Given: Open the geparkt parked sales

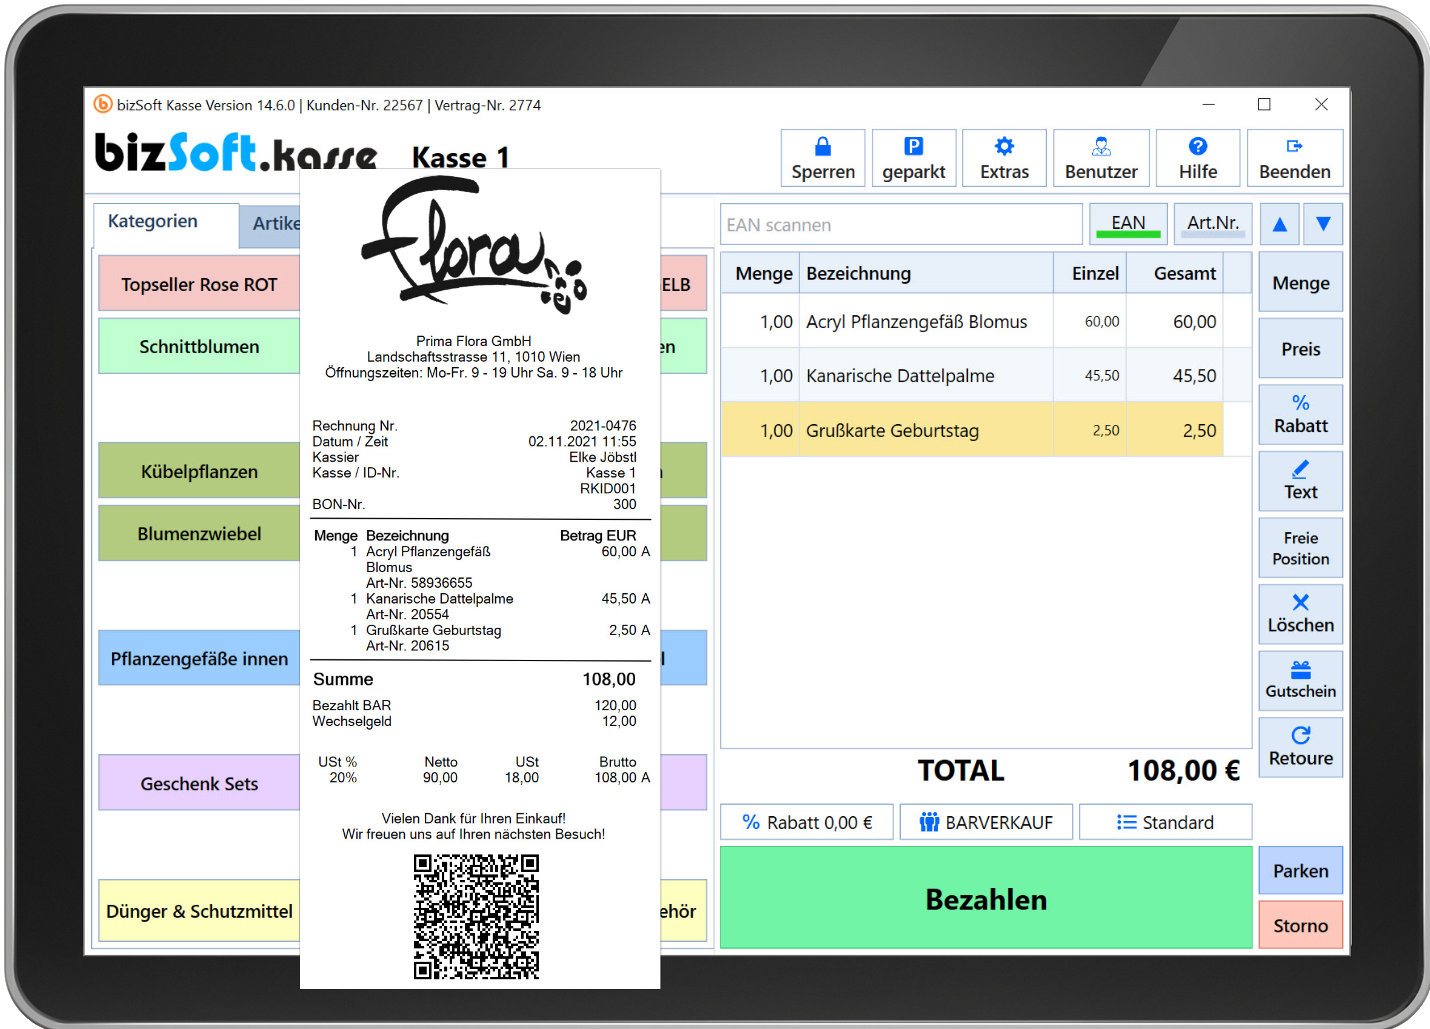Looking at the screenshot, I should (913, 158).
